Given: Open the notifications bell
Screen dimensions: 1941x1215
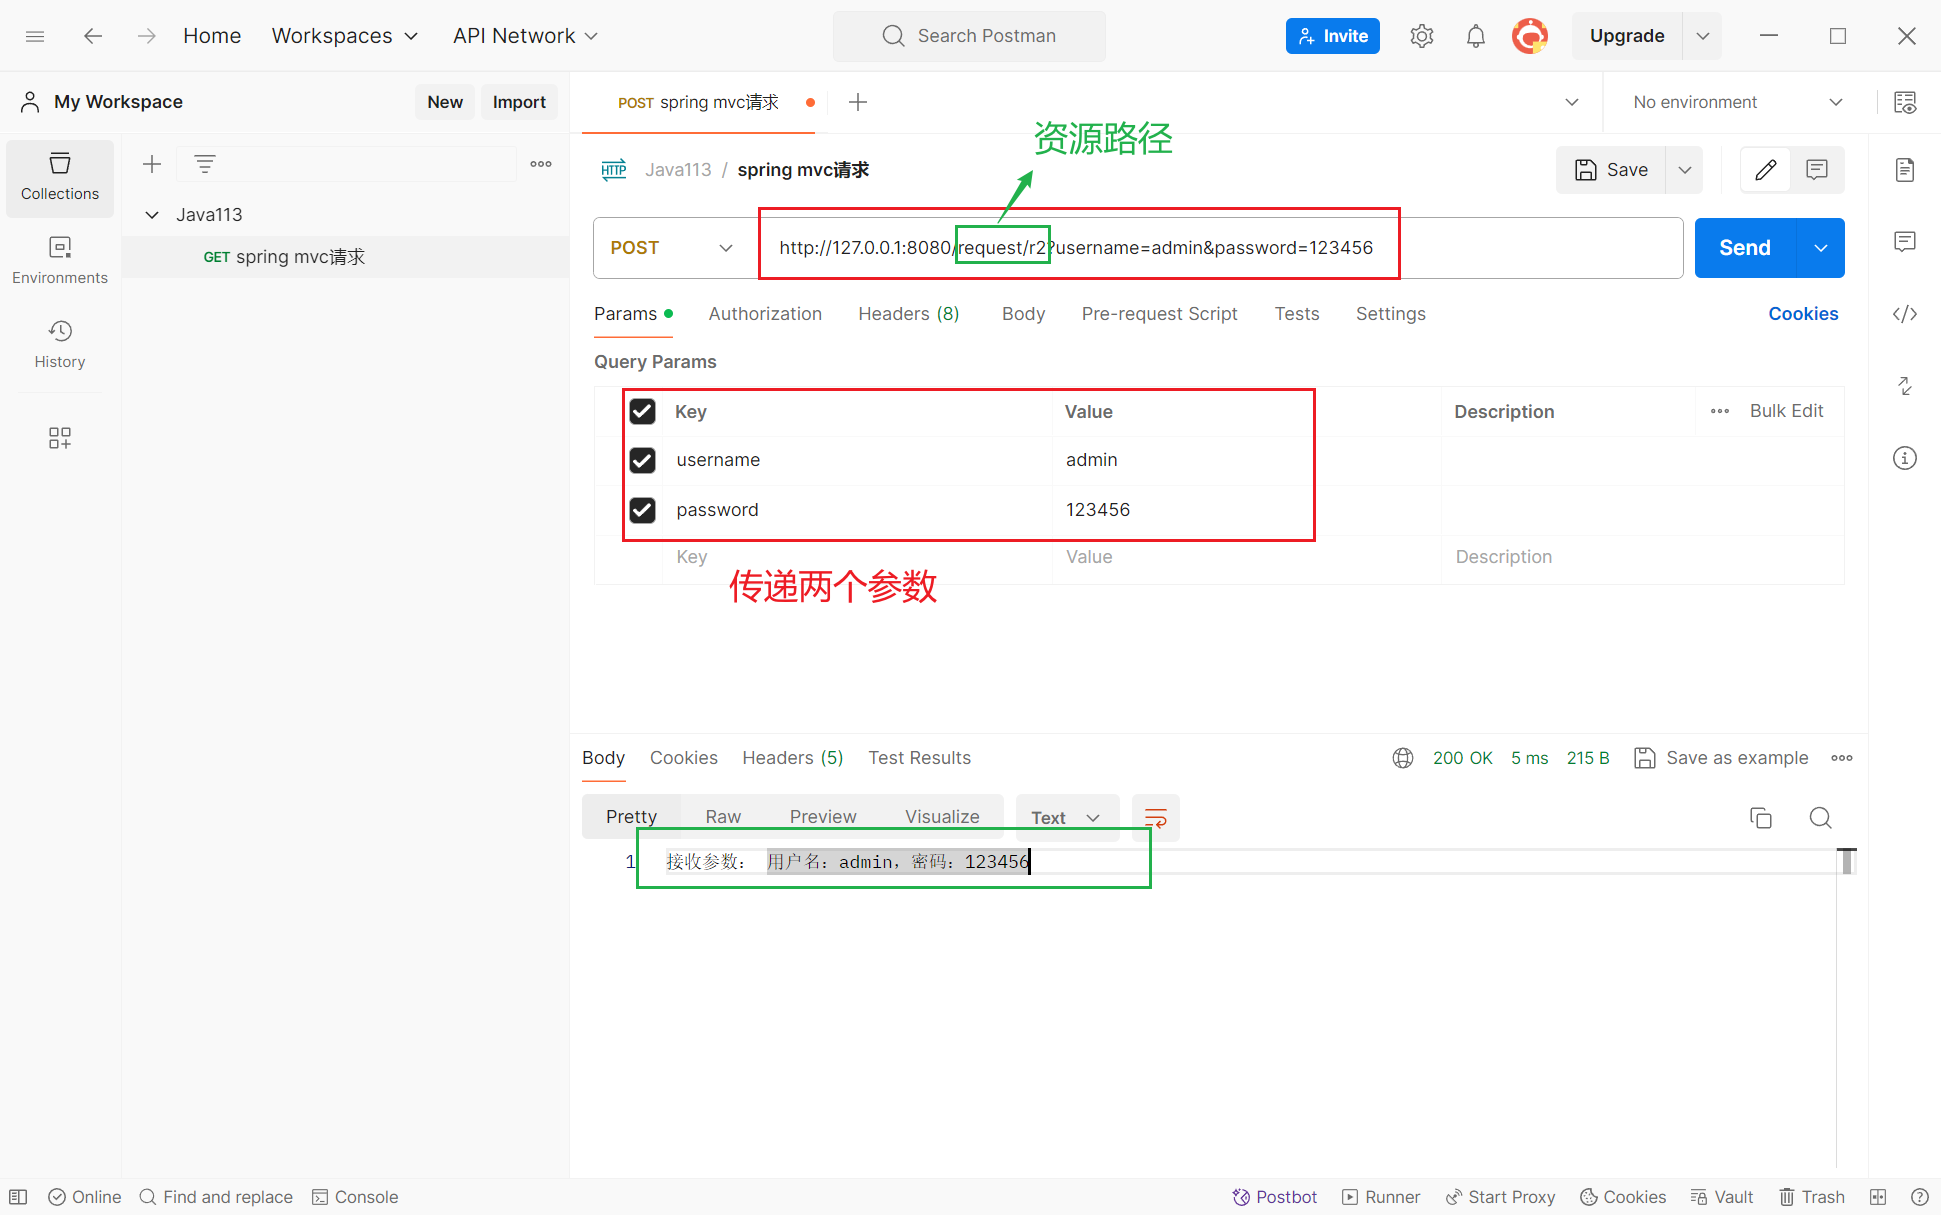Looking at the screenshot, I should (x=1475, y=36).
